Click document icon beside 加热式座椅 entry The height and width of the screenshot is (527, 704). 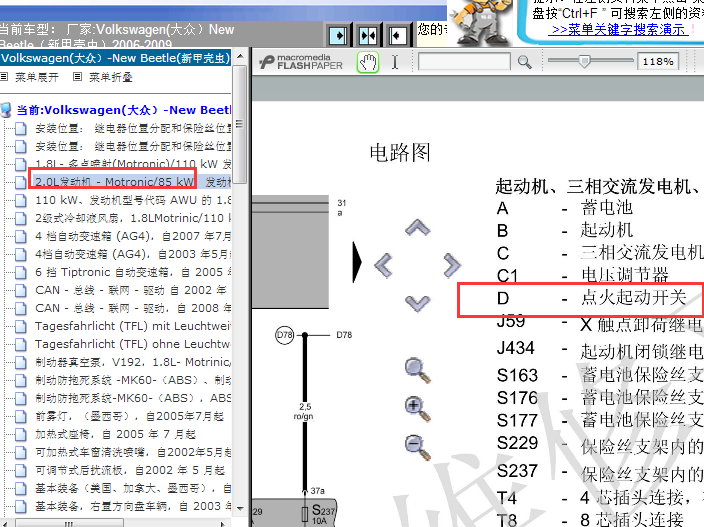coord(20,435)
